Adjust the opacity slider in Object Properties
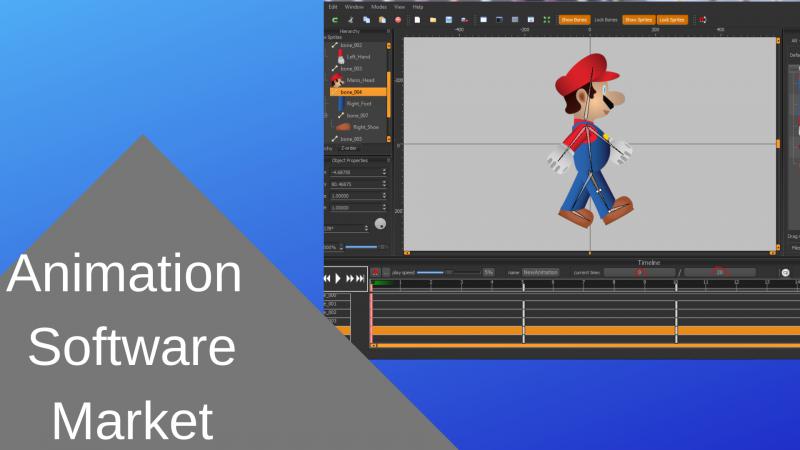Image resolution: width=800 pixels, height=450 pixels. (361, 247)
